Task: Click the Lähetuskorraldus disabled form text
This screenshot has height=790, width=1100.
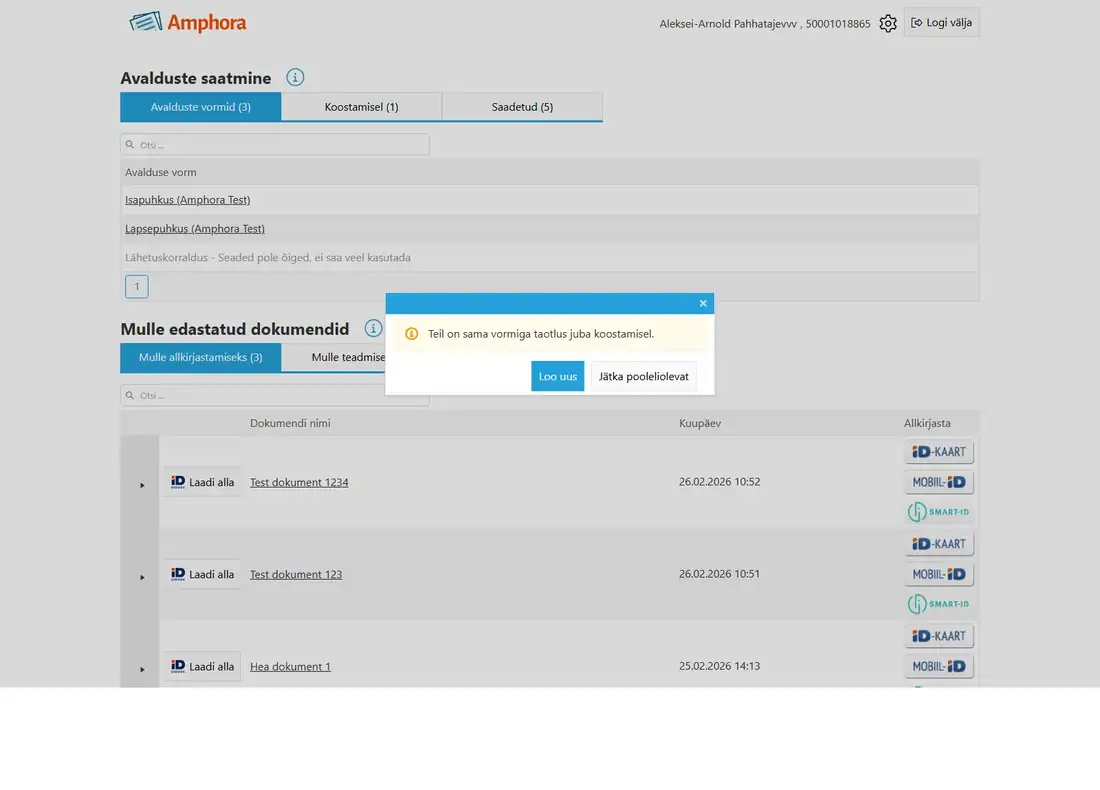Action: coord(268,257)
